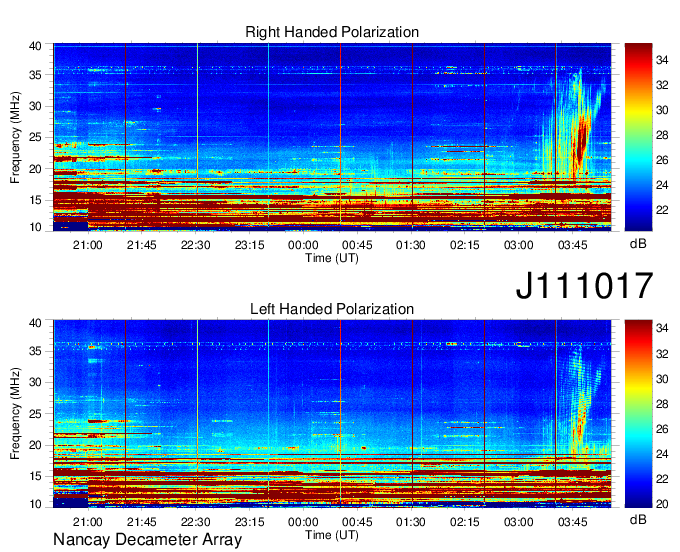Click the 22 value on the upper colorbar scale
The width and height of the screenshot is (680, 552).
click(x=662, y=210)
